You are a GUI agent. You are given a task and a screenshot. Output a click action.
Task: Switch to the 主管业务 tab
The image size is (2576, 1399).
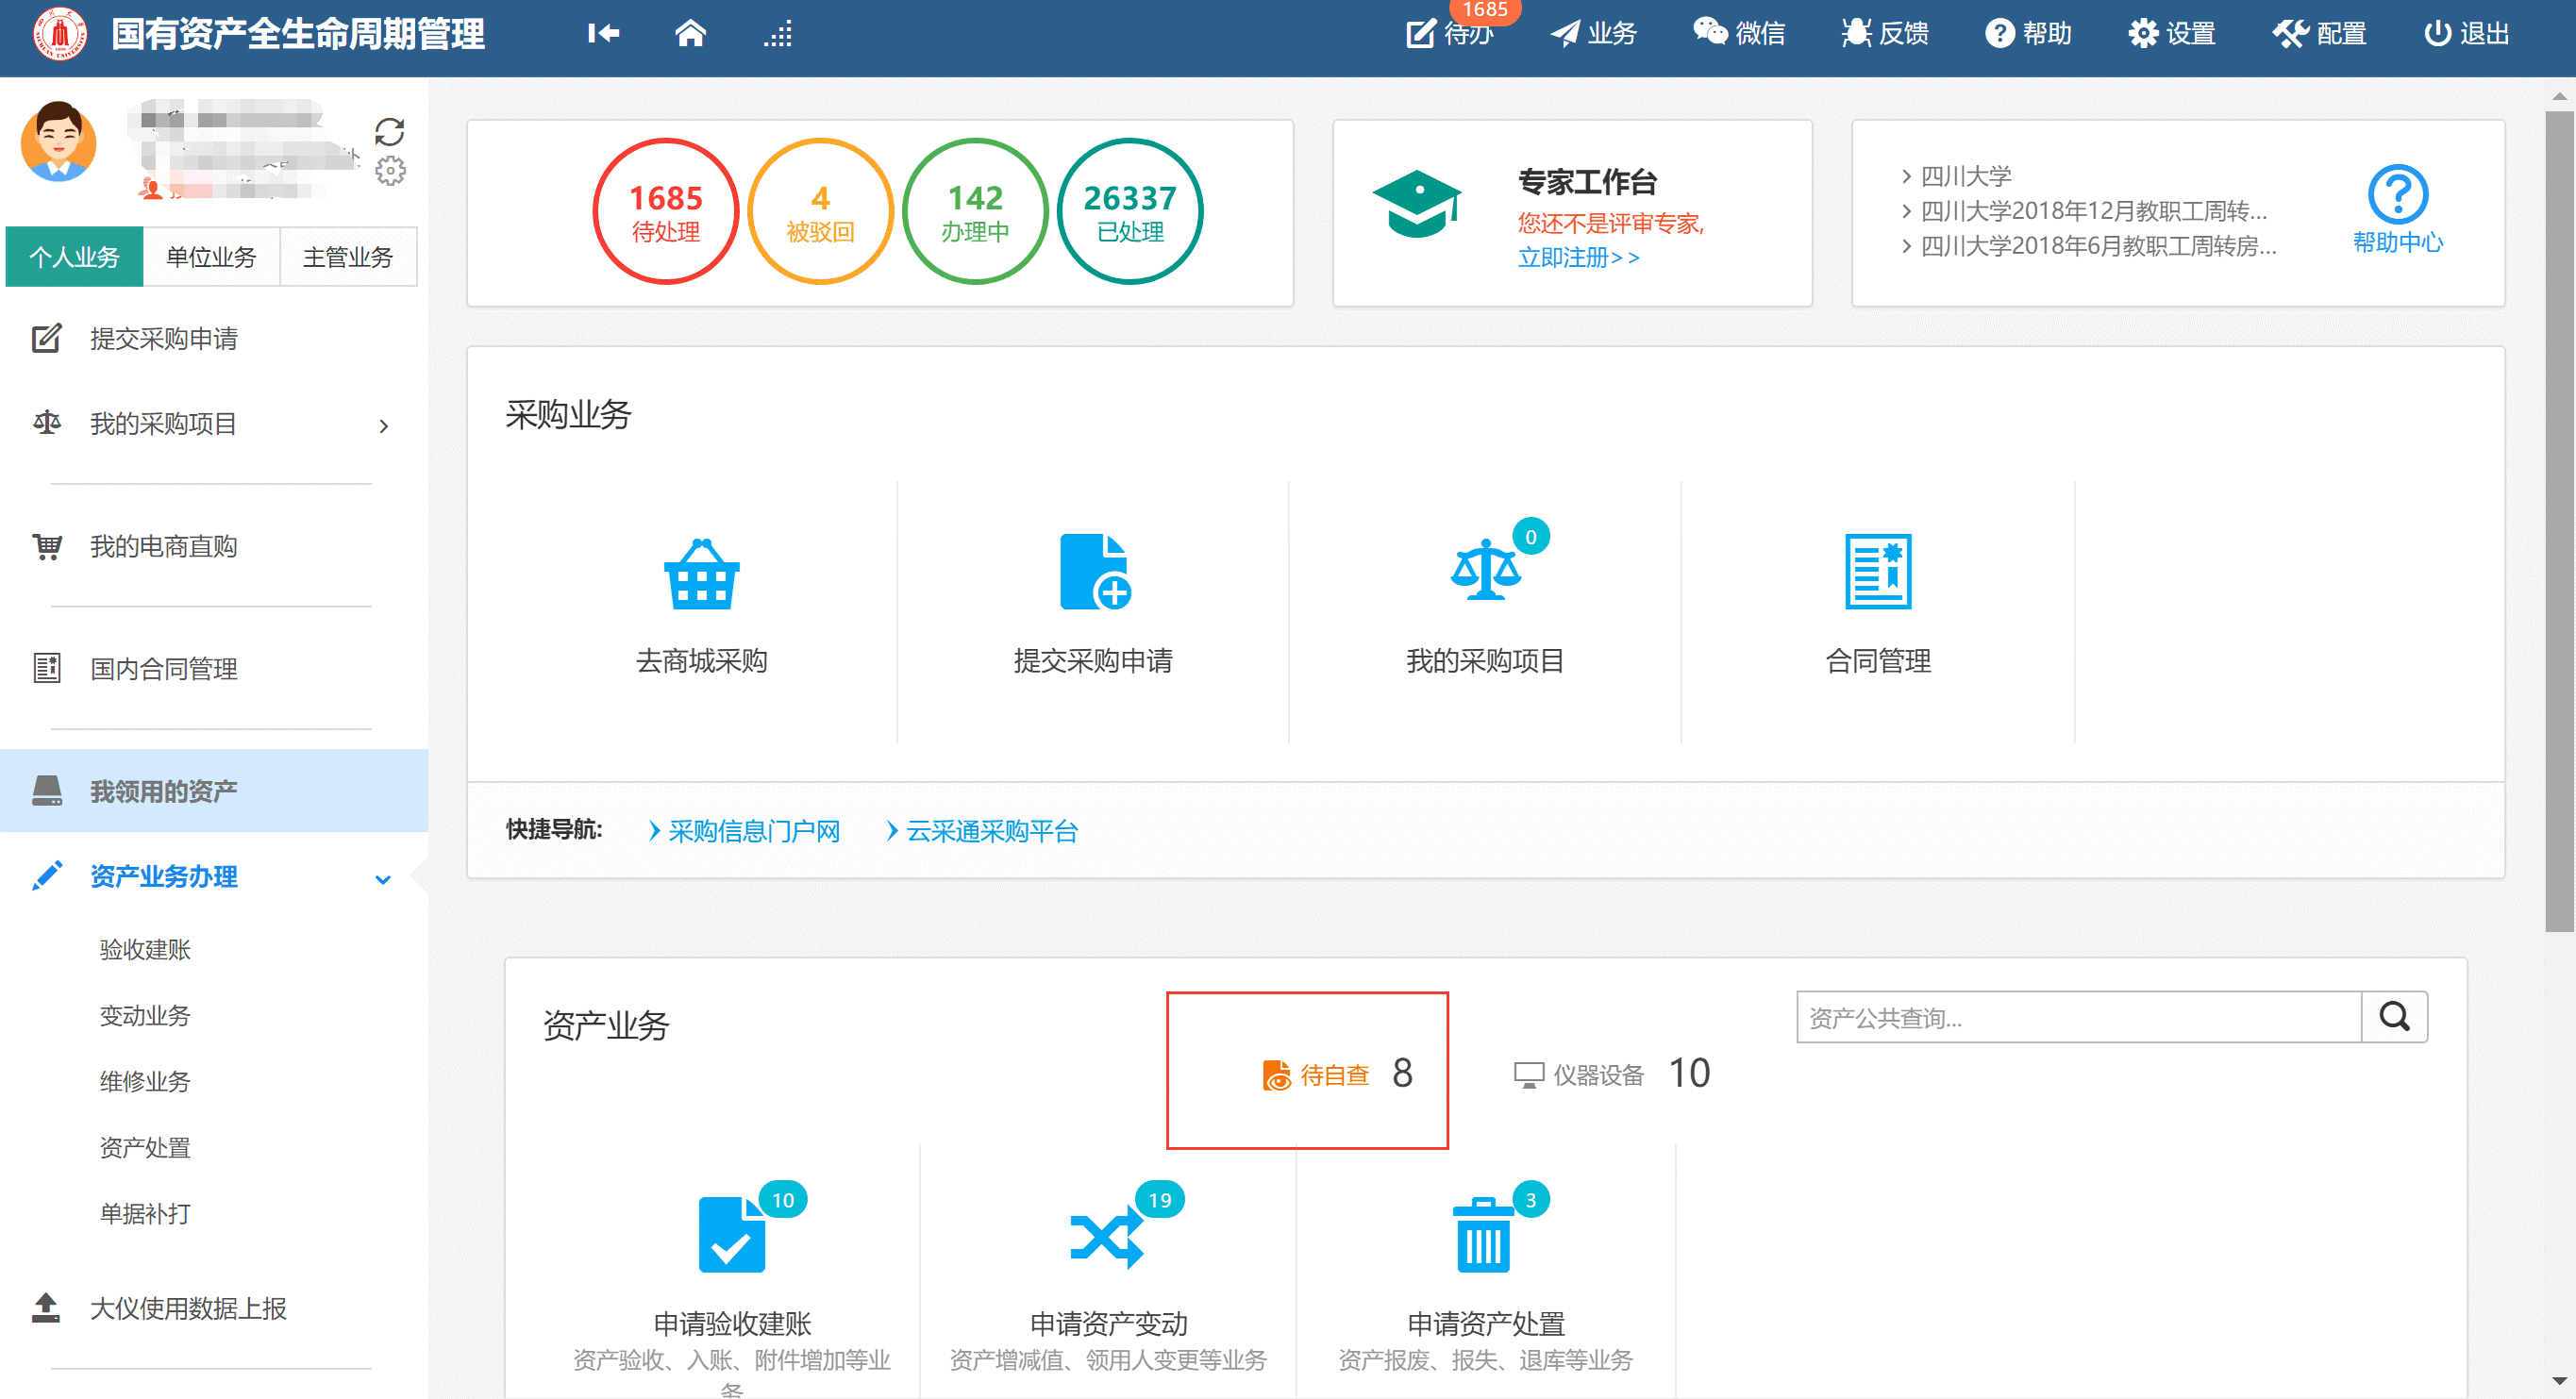tap(347, 257)
